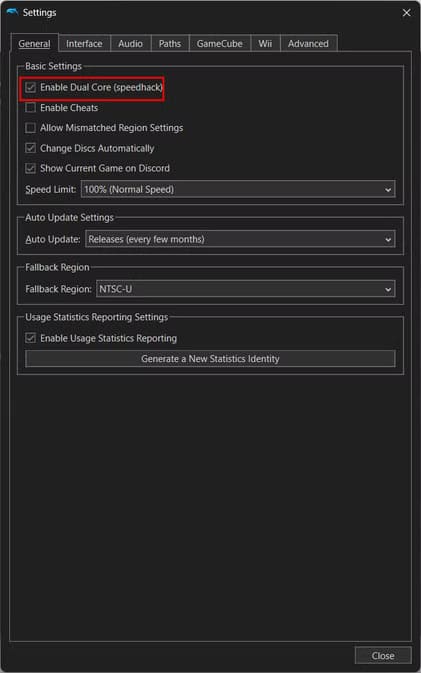
Task: Select the Wii tab
Action: pos(265,43)
